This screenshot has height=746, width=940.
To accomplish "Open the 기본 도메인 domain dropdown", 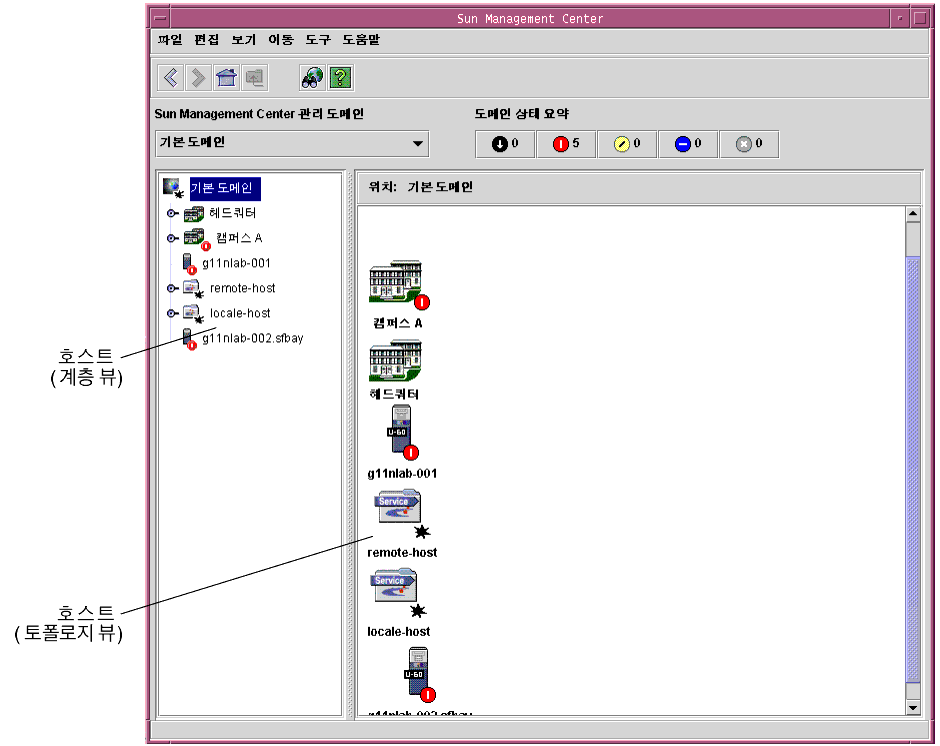I will pos(292,143).
